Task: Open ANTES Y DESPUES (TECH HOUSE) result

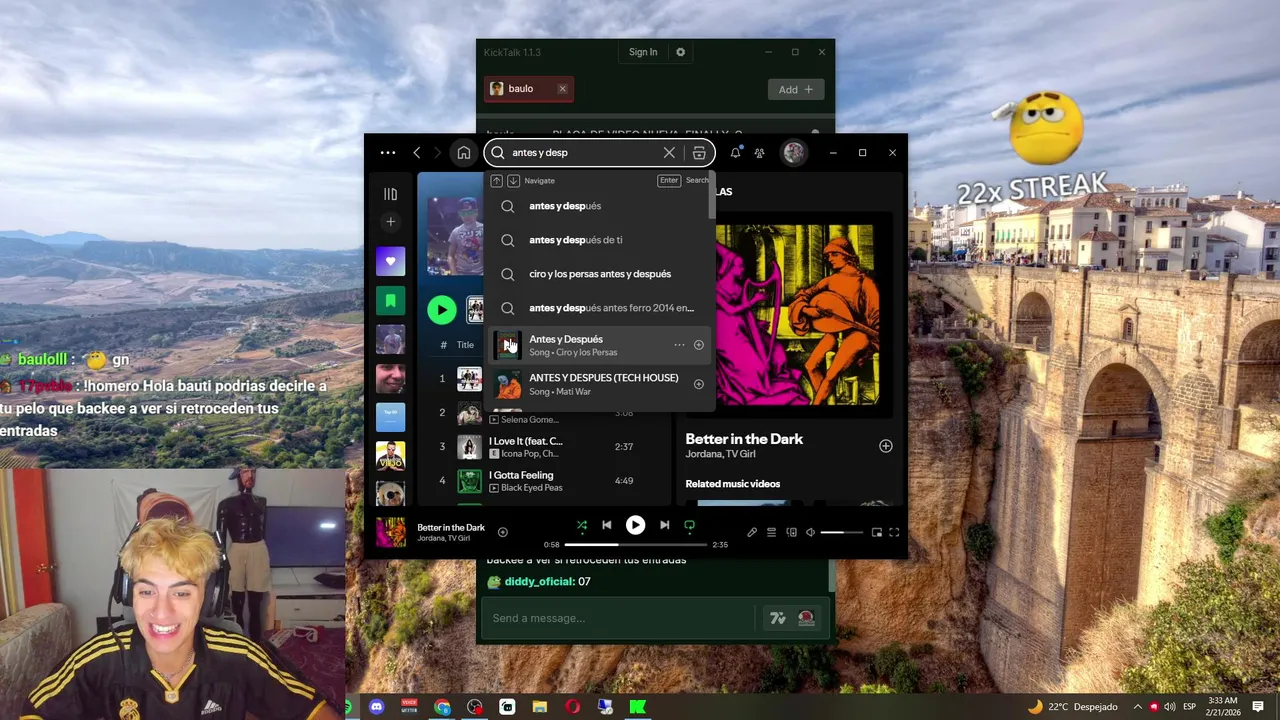Action: (x=600, y=384)
